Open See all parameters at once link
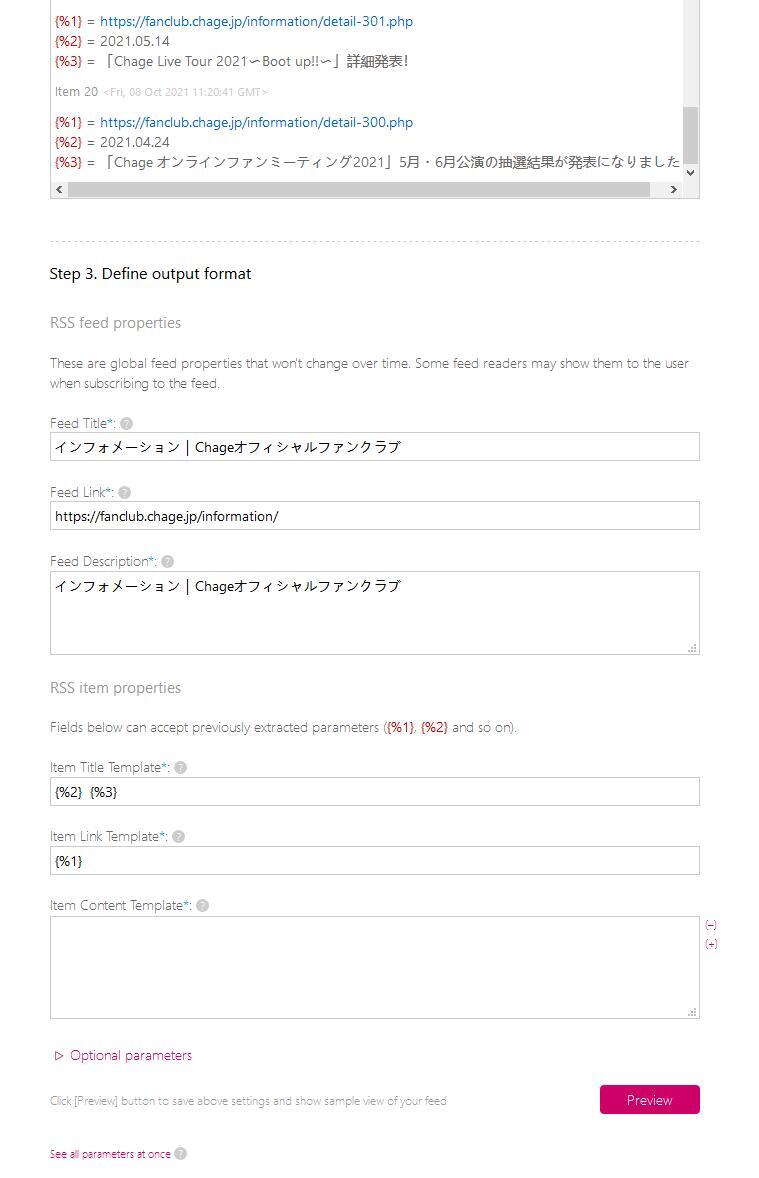759x1178 pixels. [110, 1154]
